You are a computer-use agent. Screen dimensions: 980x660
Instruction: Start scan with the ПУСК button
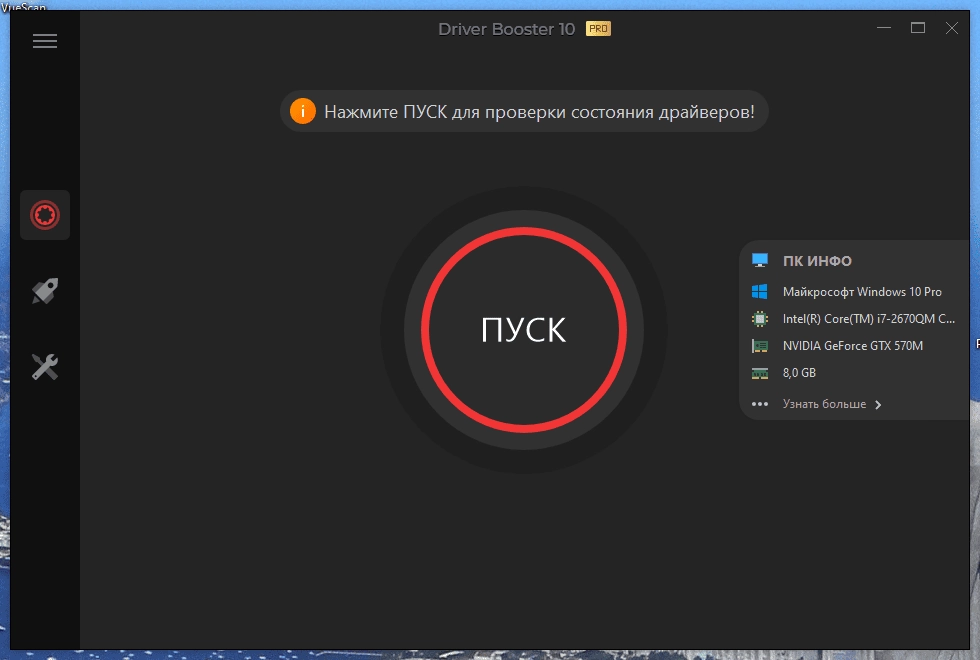tap(524, 329)
